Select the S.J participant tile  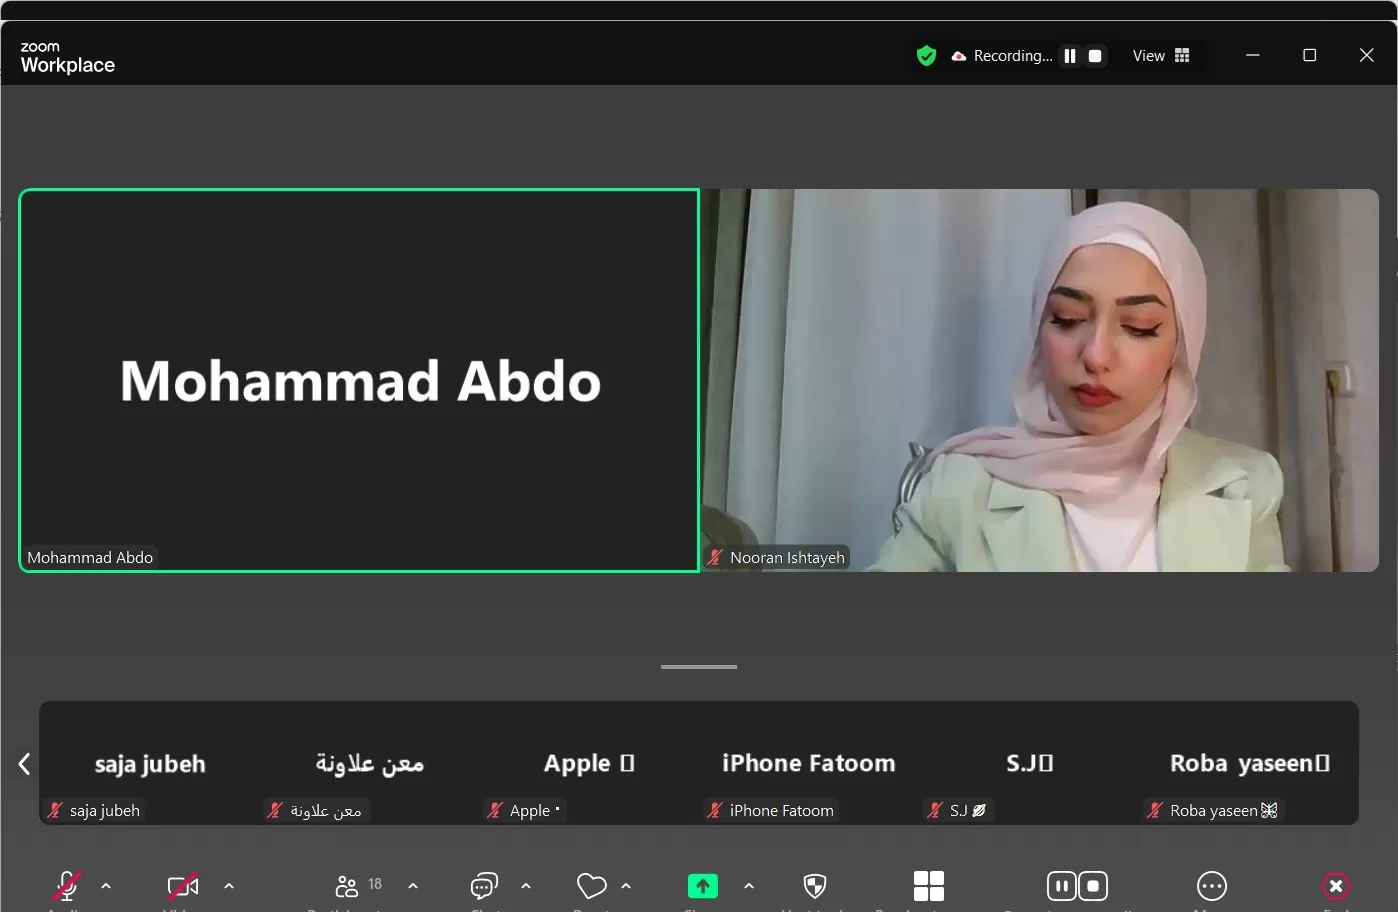pos(1029,763)
